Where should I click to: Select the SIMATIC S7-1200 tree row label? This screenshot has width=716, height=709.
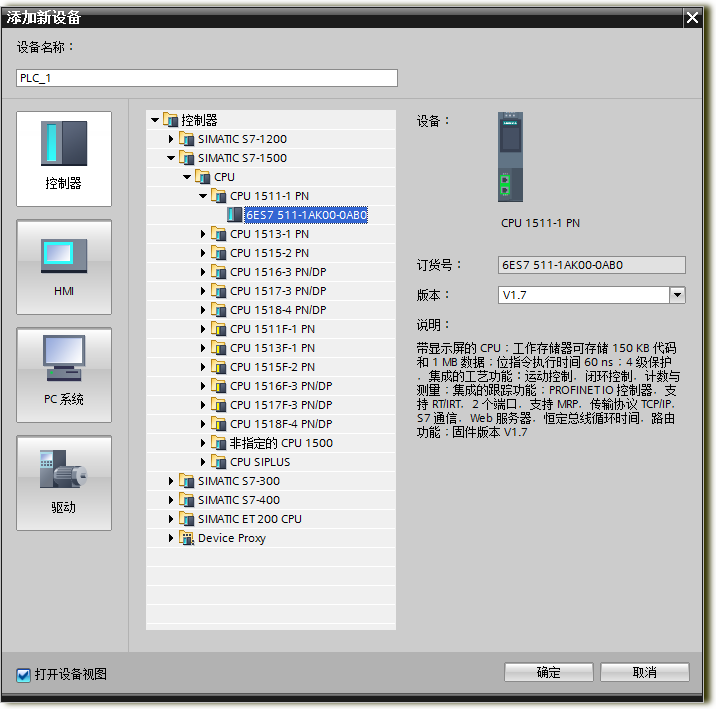[242, 139]
